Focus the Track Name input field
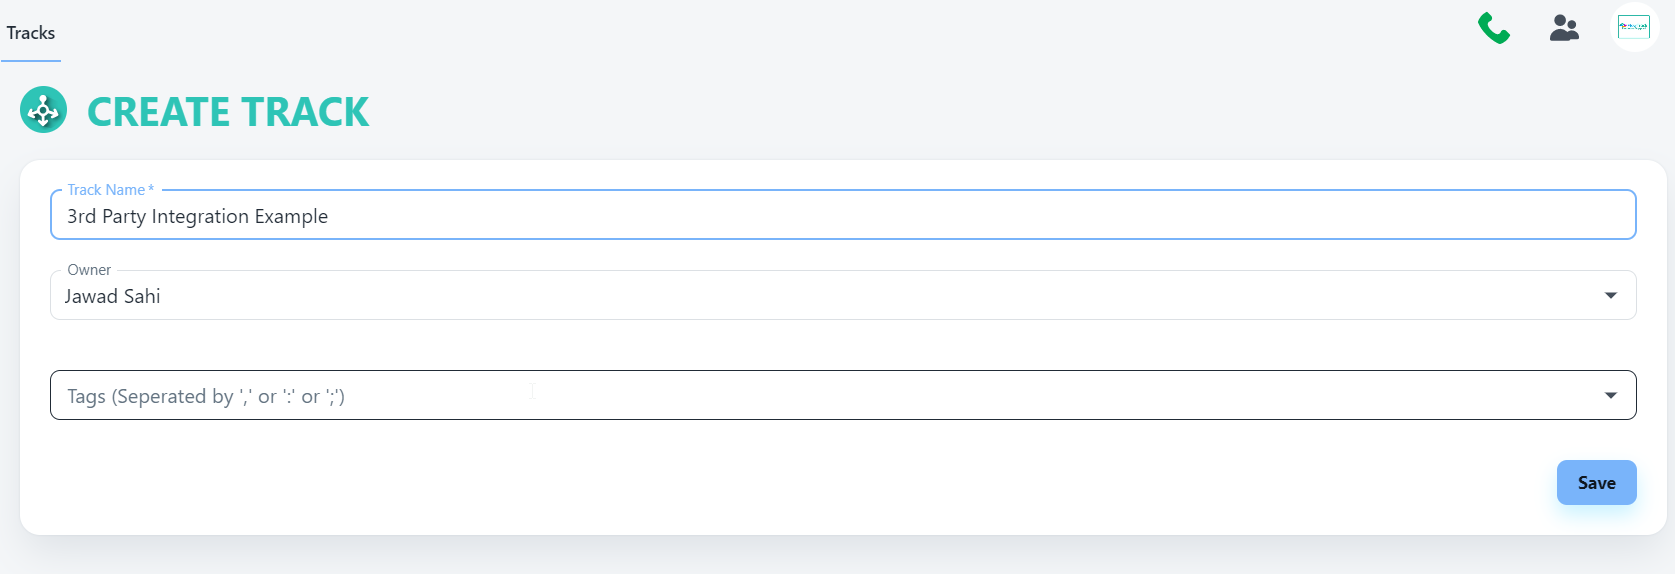The height and width of the screenshot is (574, 1675). click(x=900, y=216)
